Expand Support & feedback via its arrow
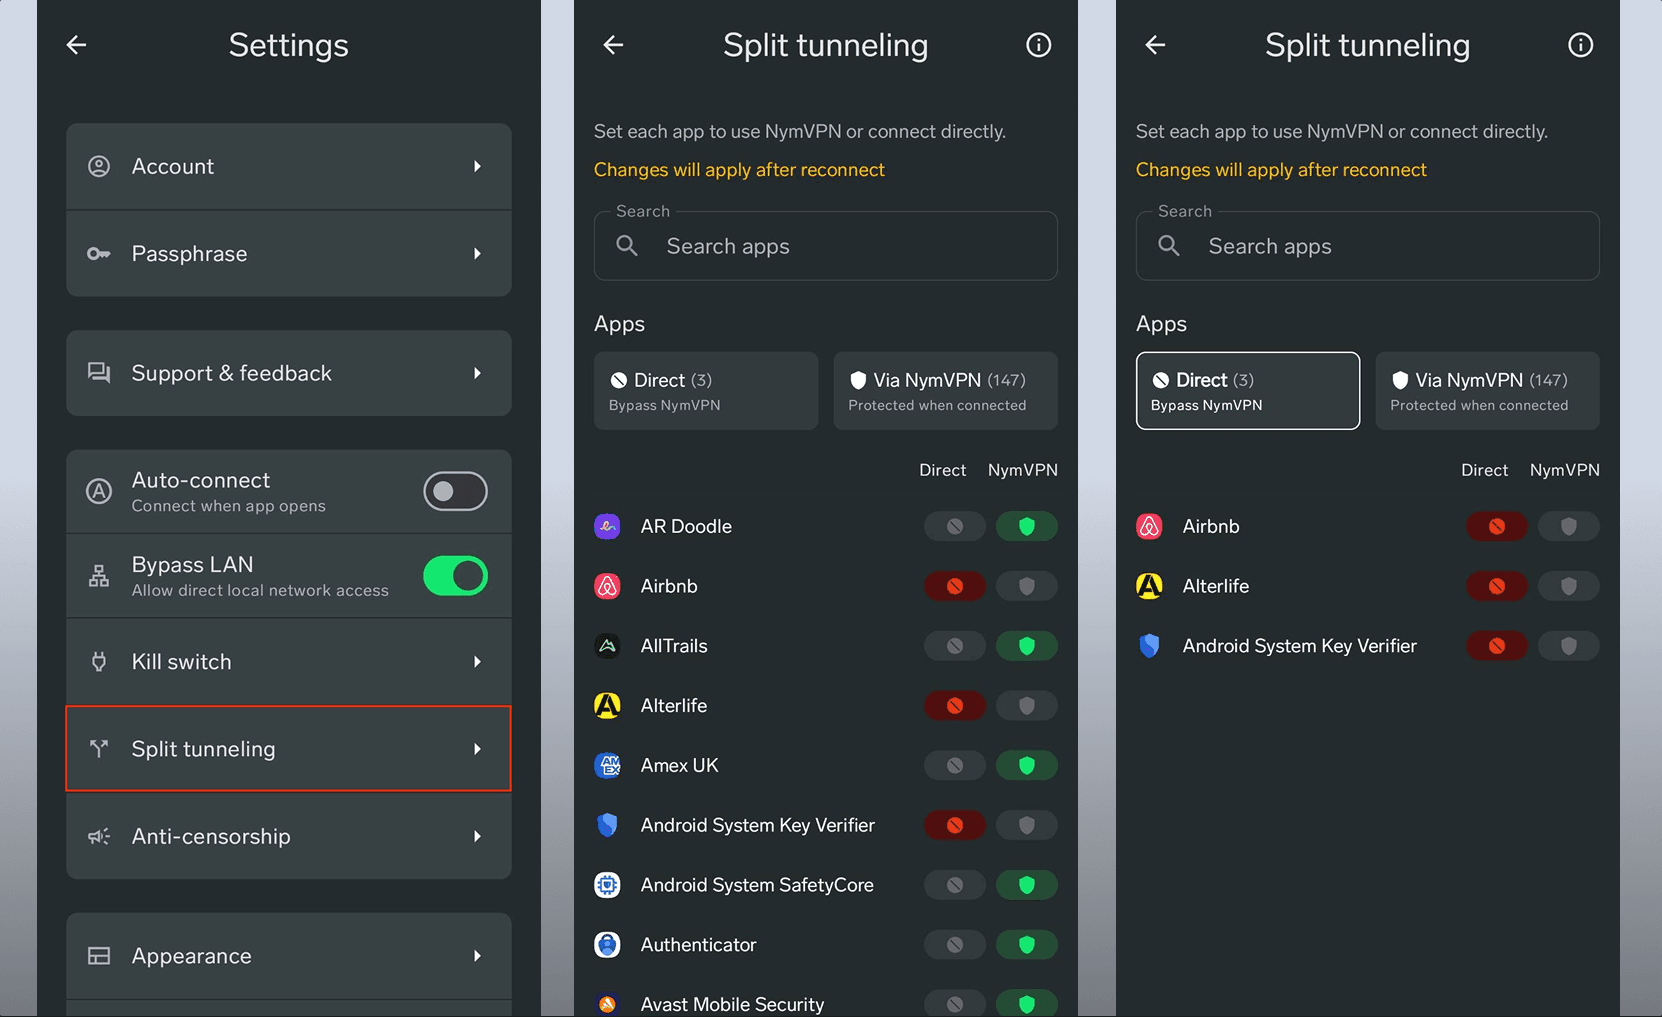This screenshot has height=1017, width=1662. 477,373
